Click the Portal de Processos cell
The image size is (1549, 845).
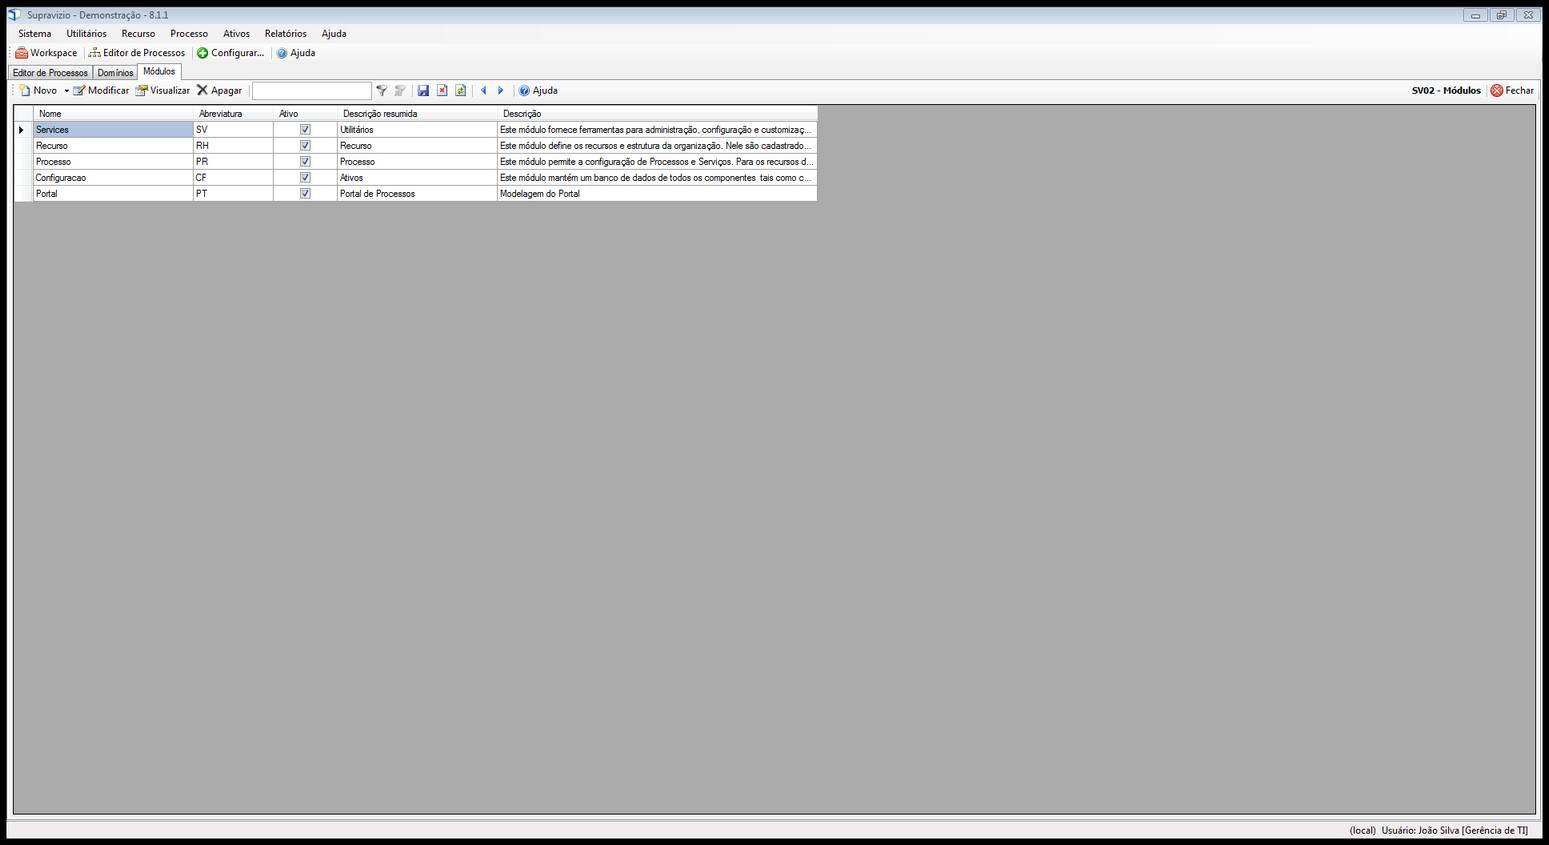tap(417, 194)
